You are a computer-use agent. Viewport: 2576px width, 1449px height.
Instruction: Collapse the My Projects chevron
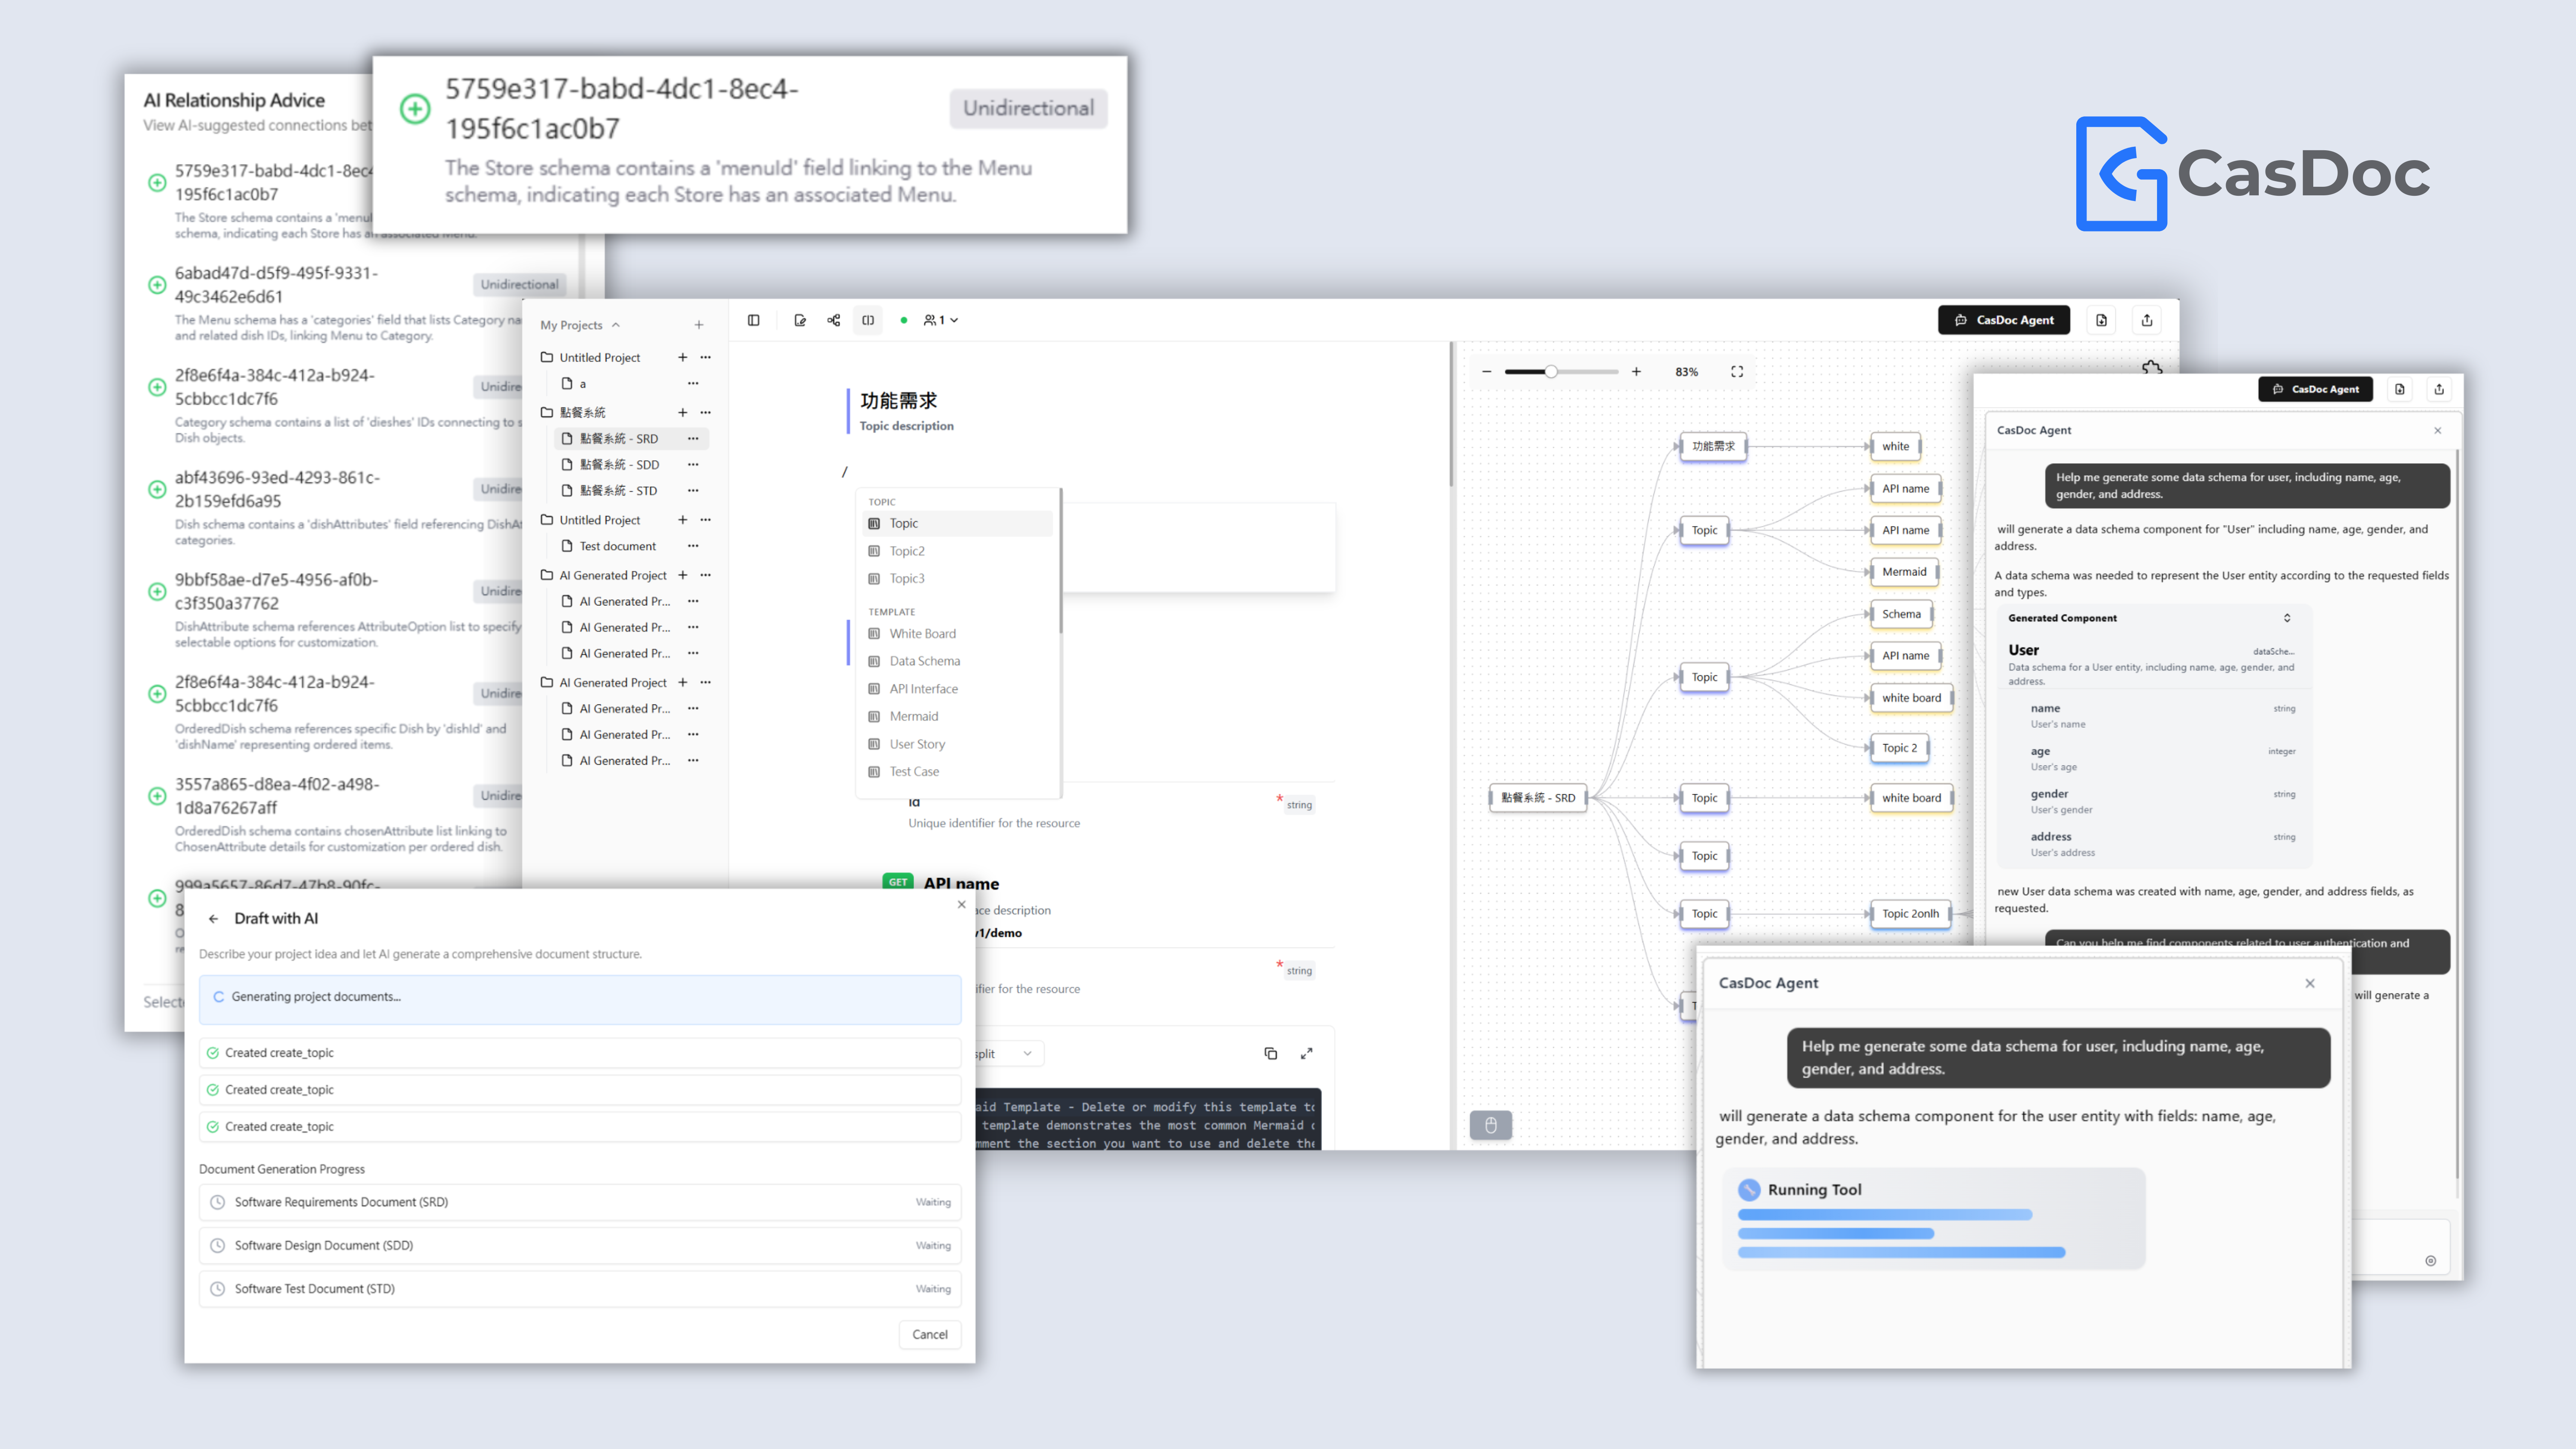(x=616, y=325)
